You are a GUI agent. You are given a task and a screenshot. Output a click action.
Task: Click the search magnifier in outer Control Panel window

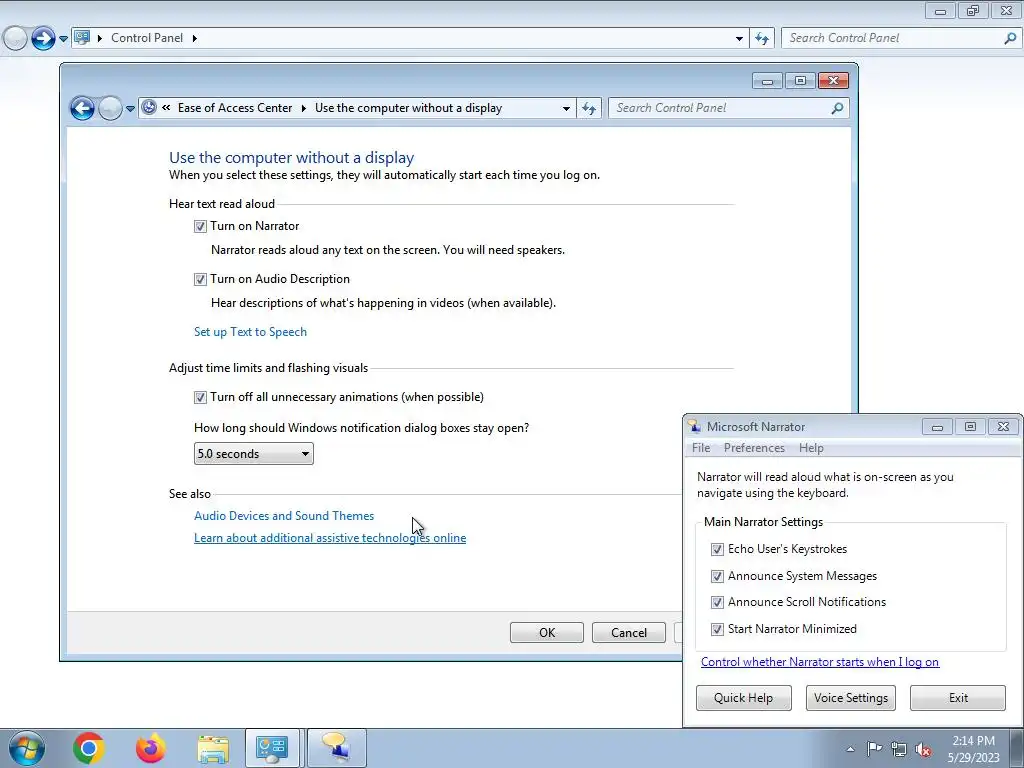coord(1010,38)
